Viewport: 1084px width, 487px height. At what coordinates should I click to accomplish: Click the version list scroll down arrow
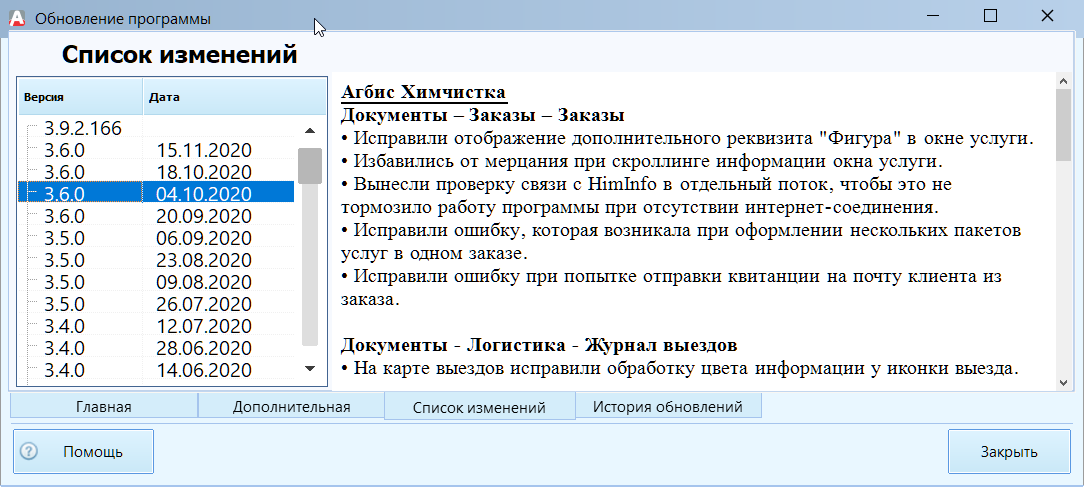click(x=310, y=368)
